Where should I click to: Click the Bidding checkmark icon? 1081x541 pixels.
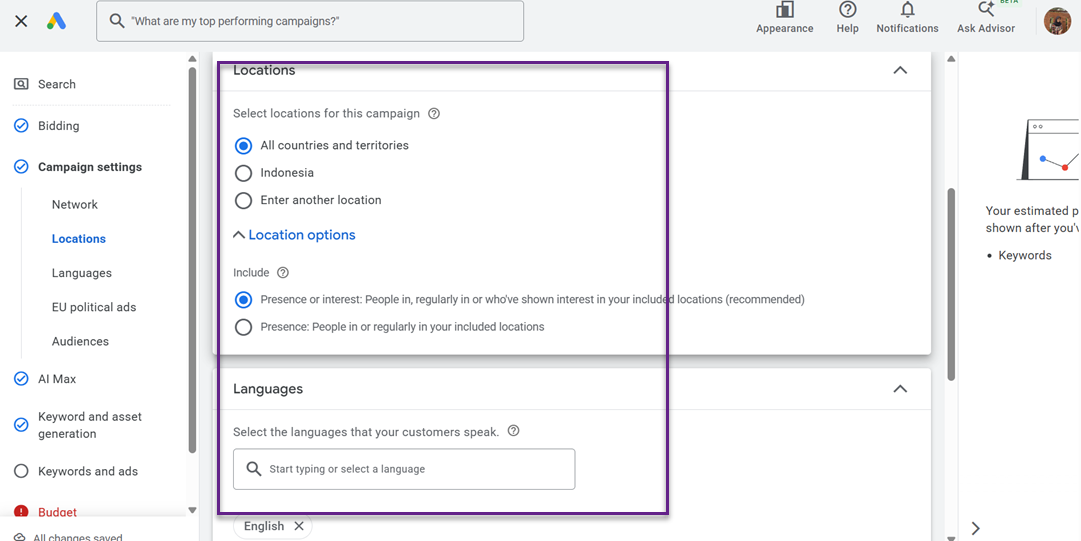tap(21, 126)
